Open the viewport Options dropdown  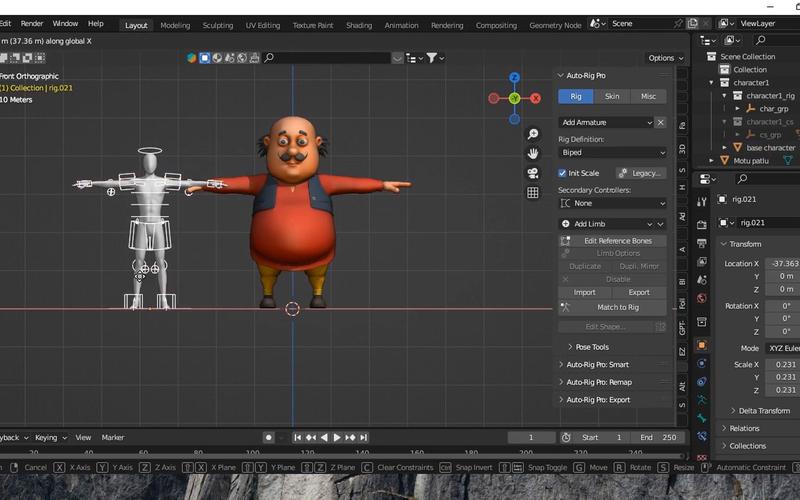(x=665, y=58)
